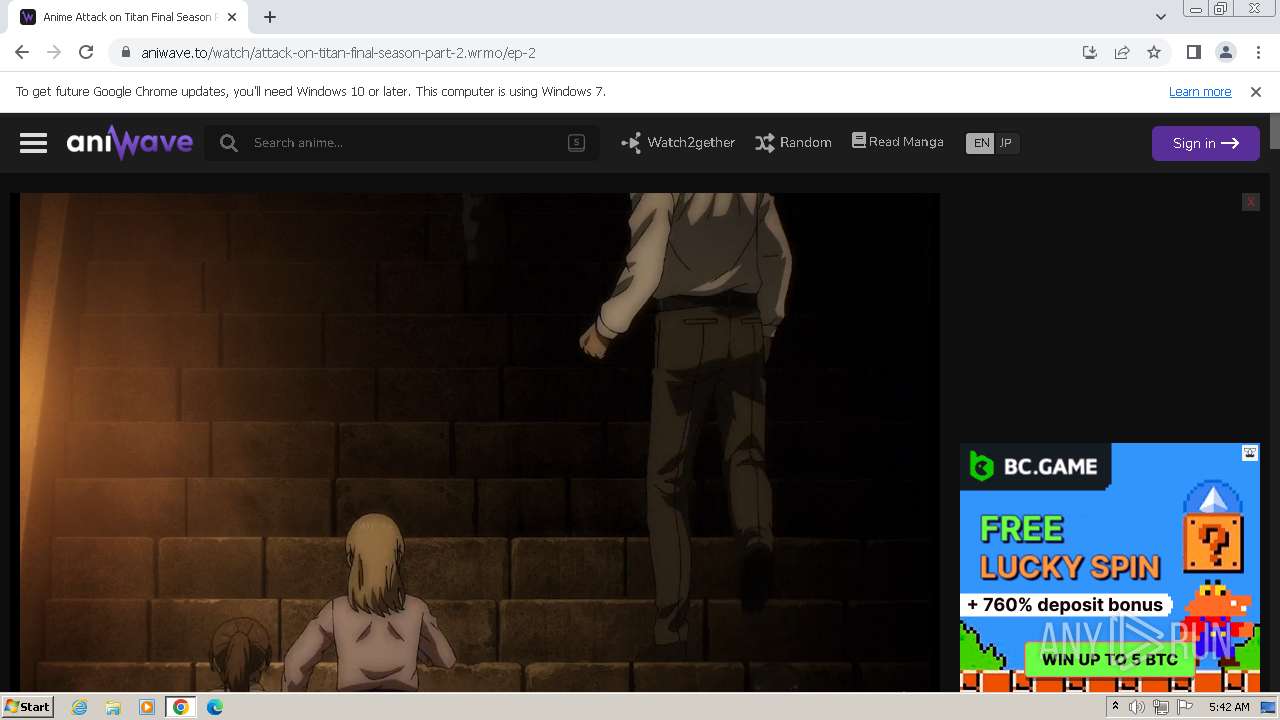Open the aniwave hamburger menu
Screen dimensions: 1280x720
pyautogui.click(x=33, y=143)
